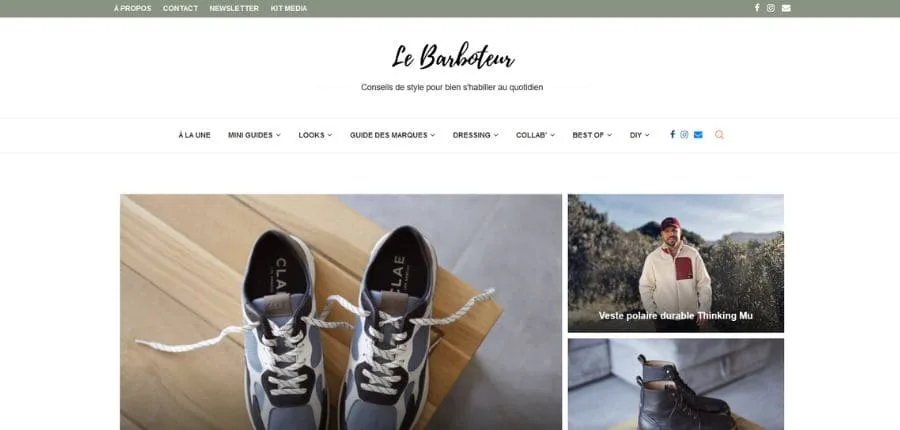The image size is (900, 430).
Task: Go to À la une menu item
Action: pos(194,135)
